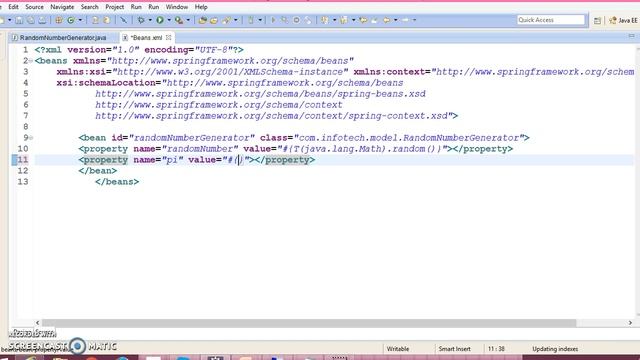640x360 pixels.
Task: Open the Forward history dropdown arrow
Action: click(414, 20)
